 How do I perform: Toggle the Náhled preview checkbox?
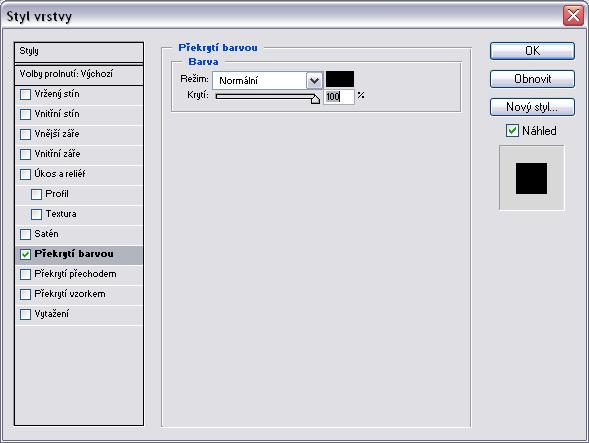pos(512,131)
